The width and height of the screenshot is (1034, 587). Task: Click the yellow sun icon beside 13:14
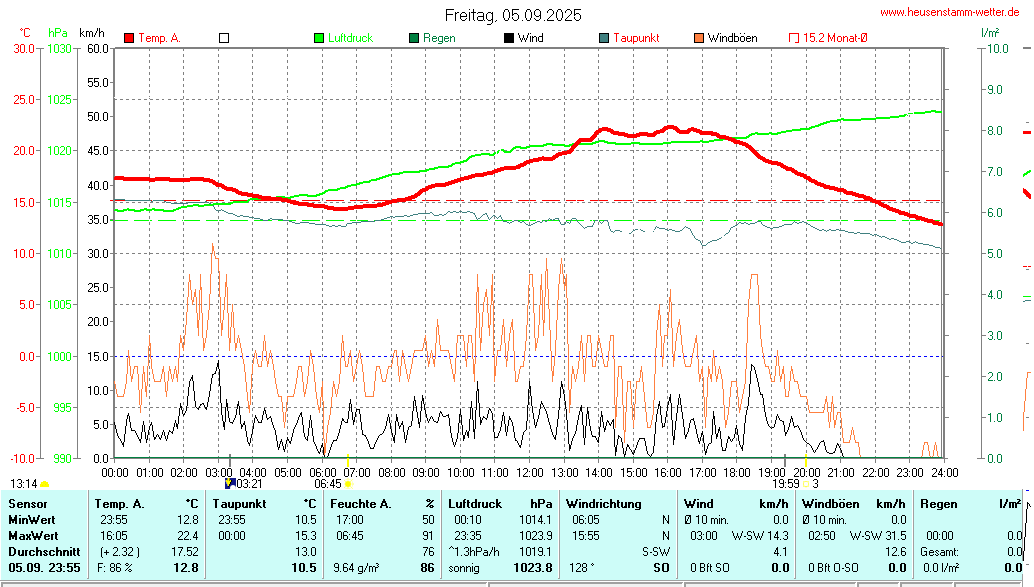[44, 484]
